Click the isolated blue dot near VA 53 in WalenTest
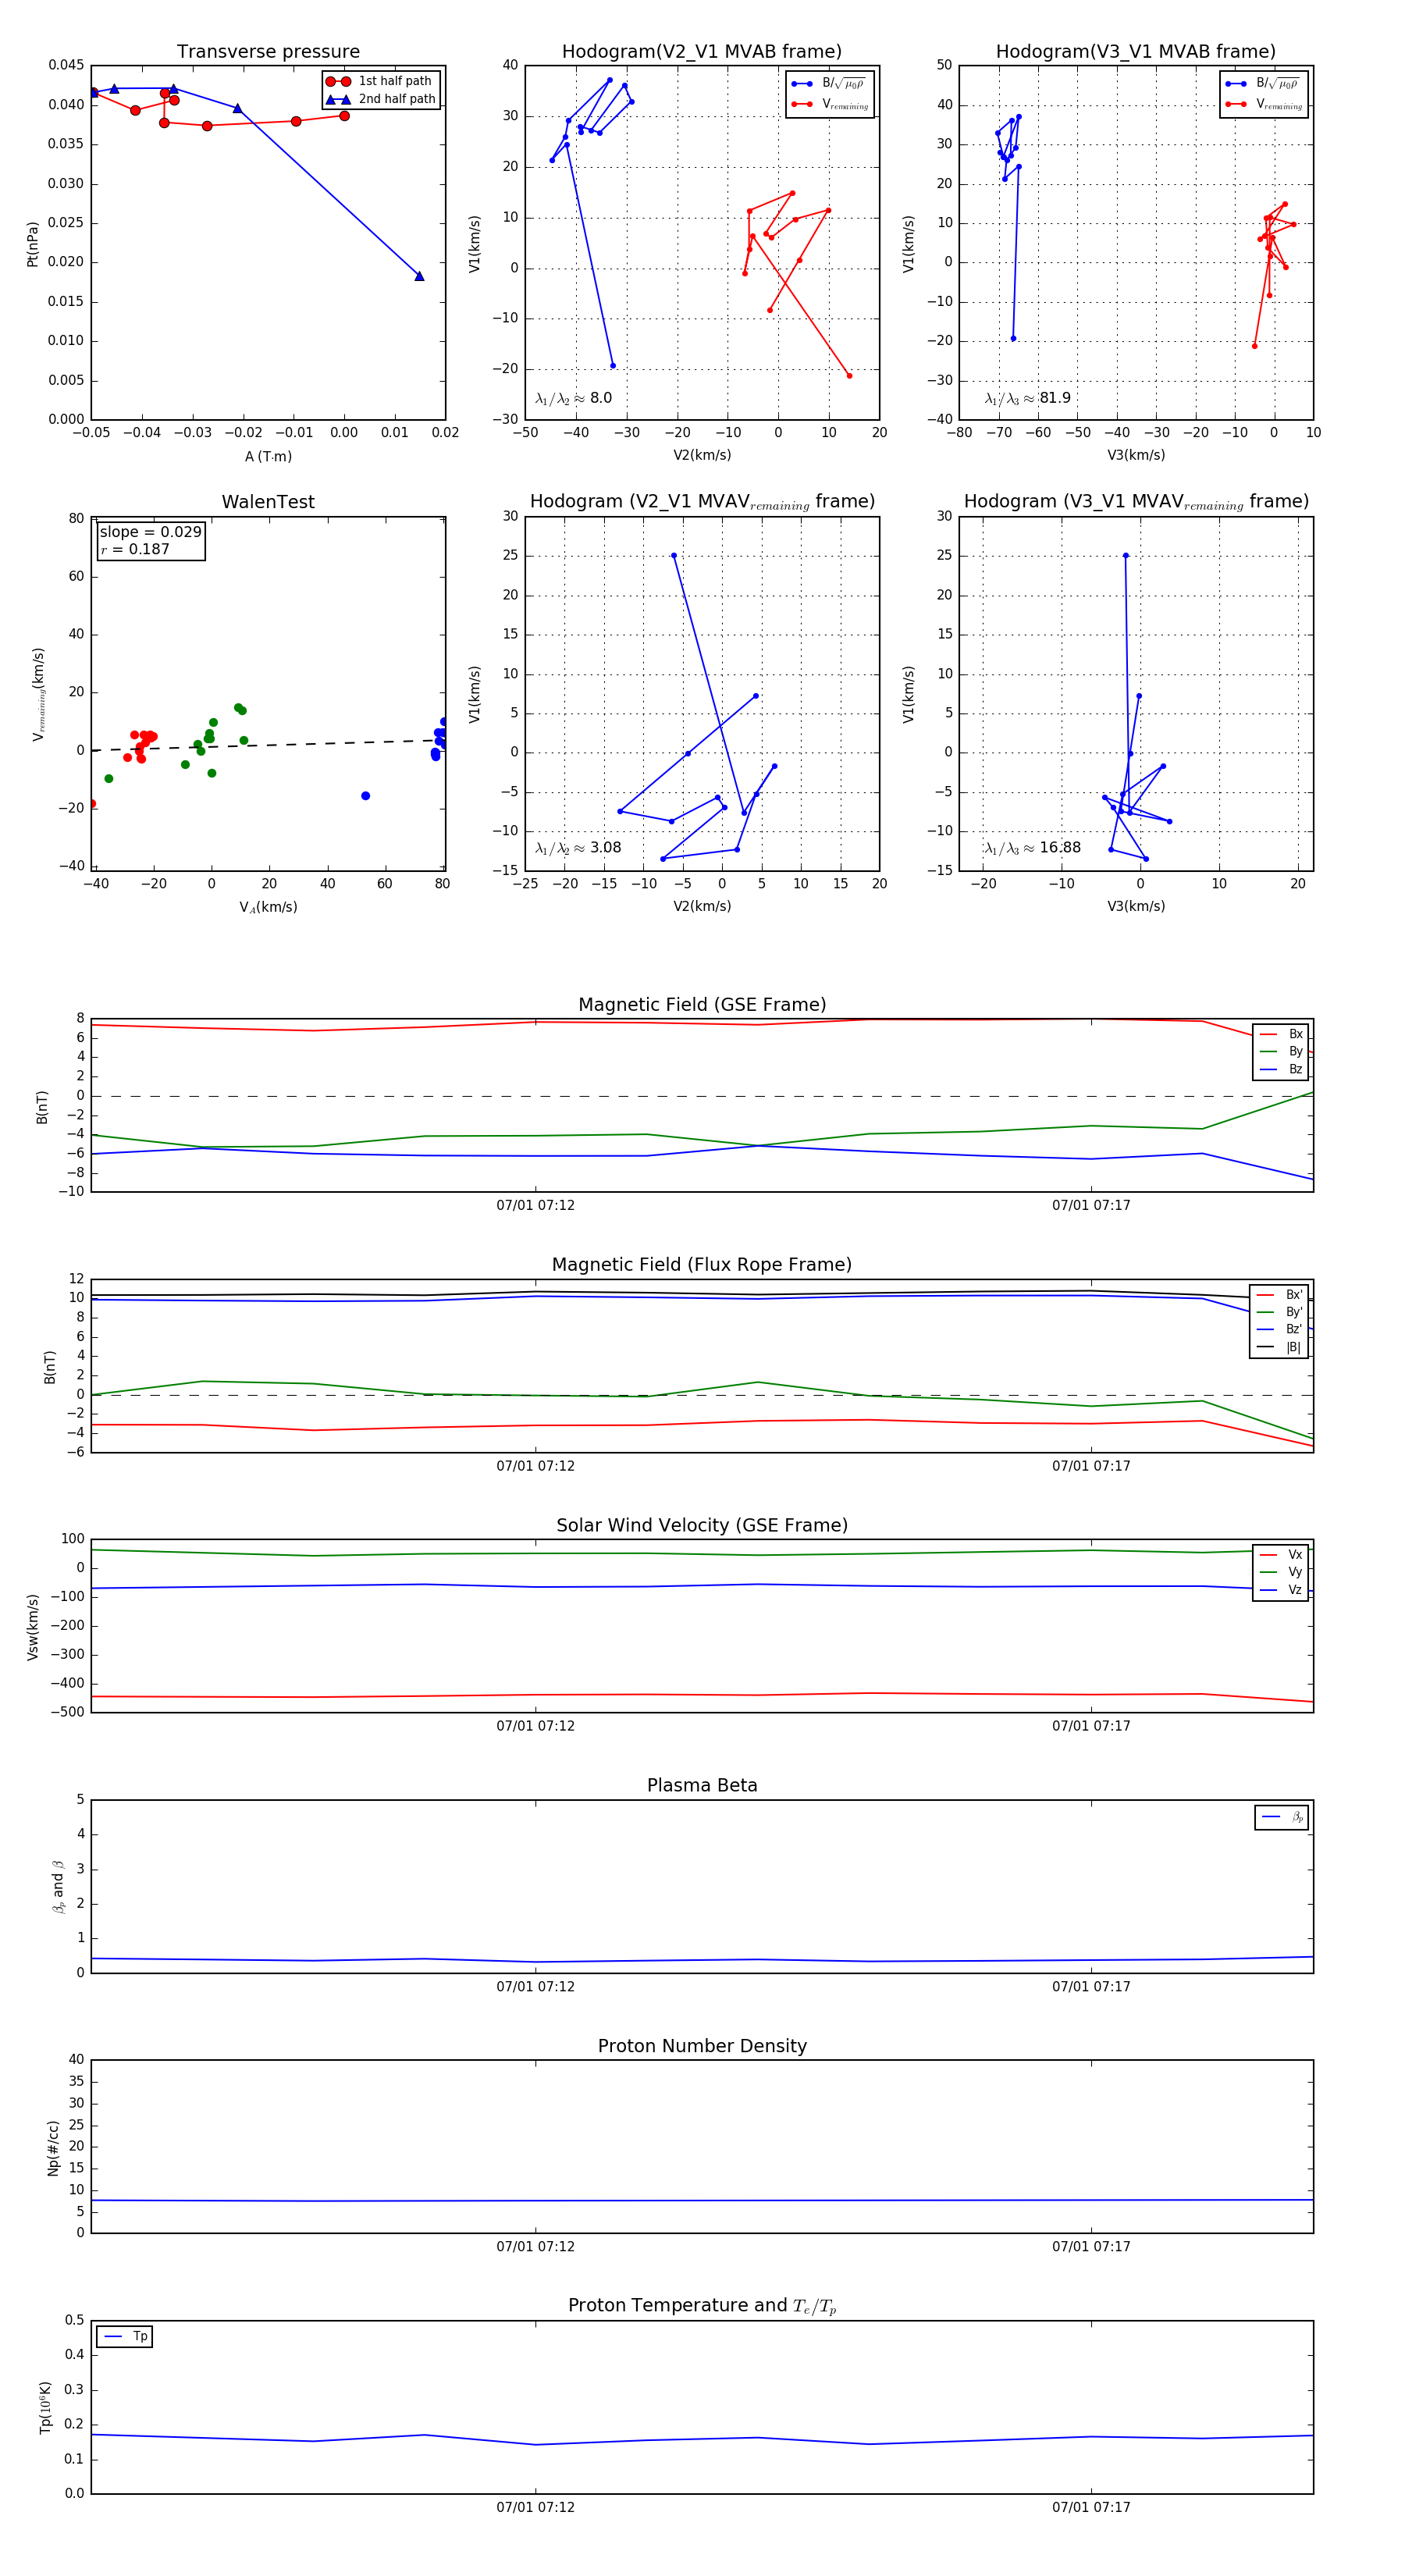Image resolution: width=1405 pixels, height=2576 pixels. (365, 796)
